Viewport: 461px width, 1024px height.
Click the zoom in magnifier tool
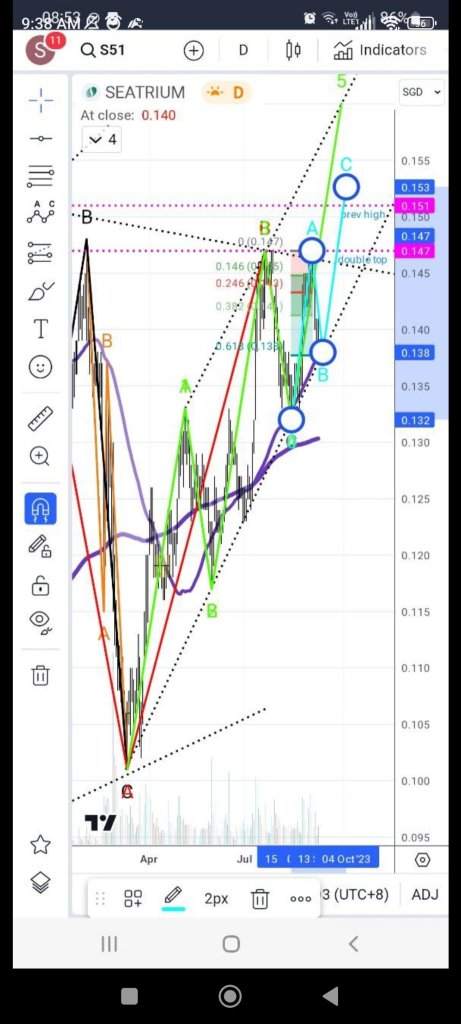tap(40, 456)
